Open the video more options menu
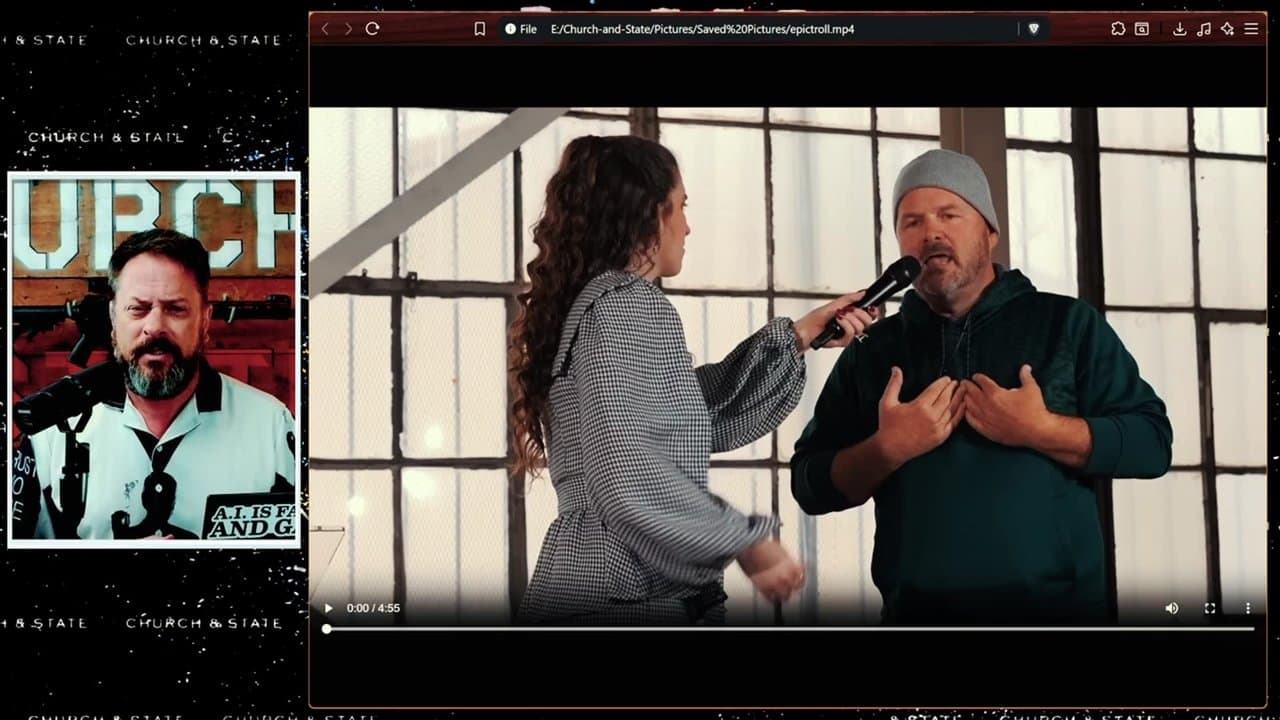The image size is (1280, 720). (1248, 608)
